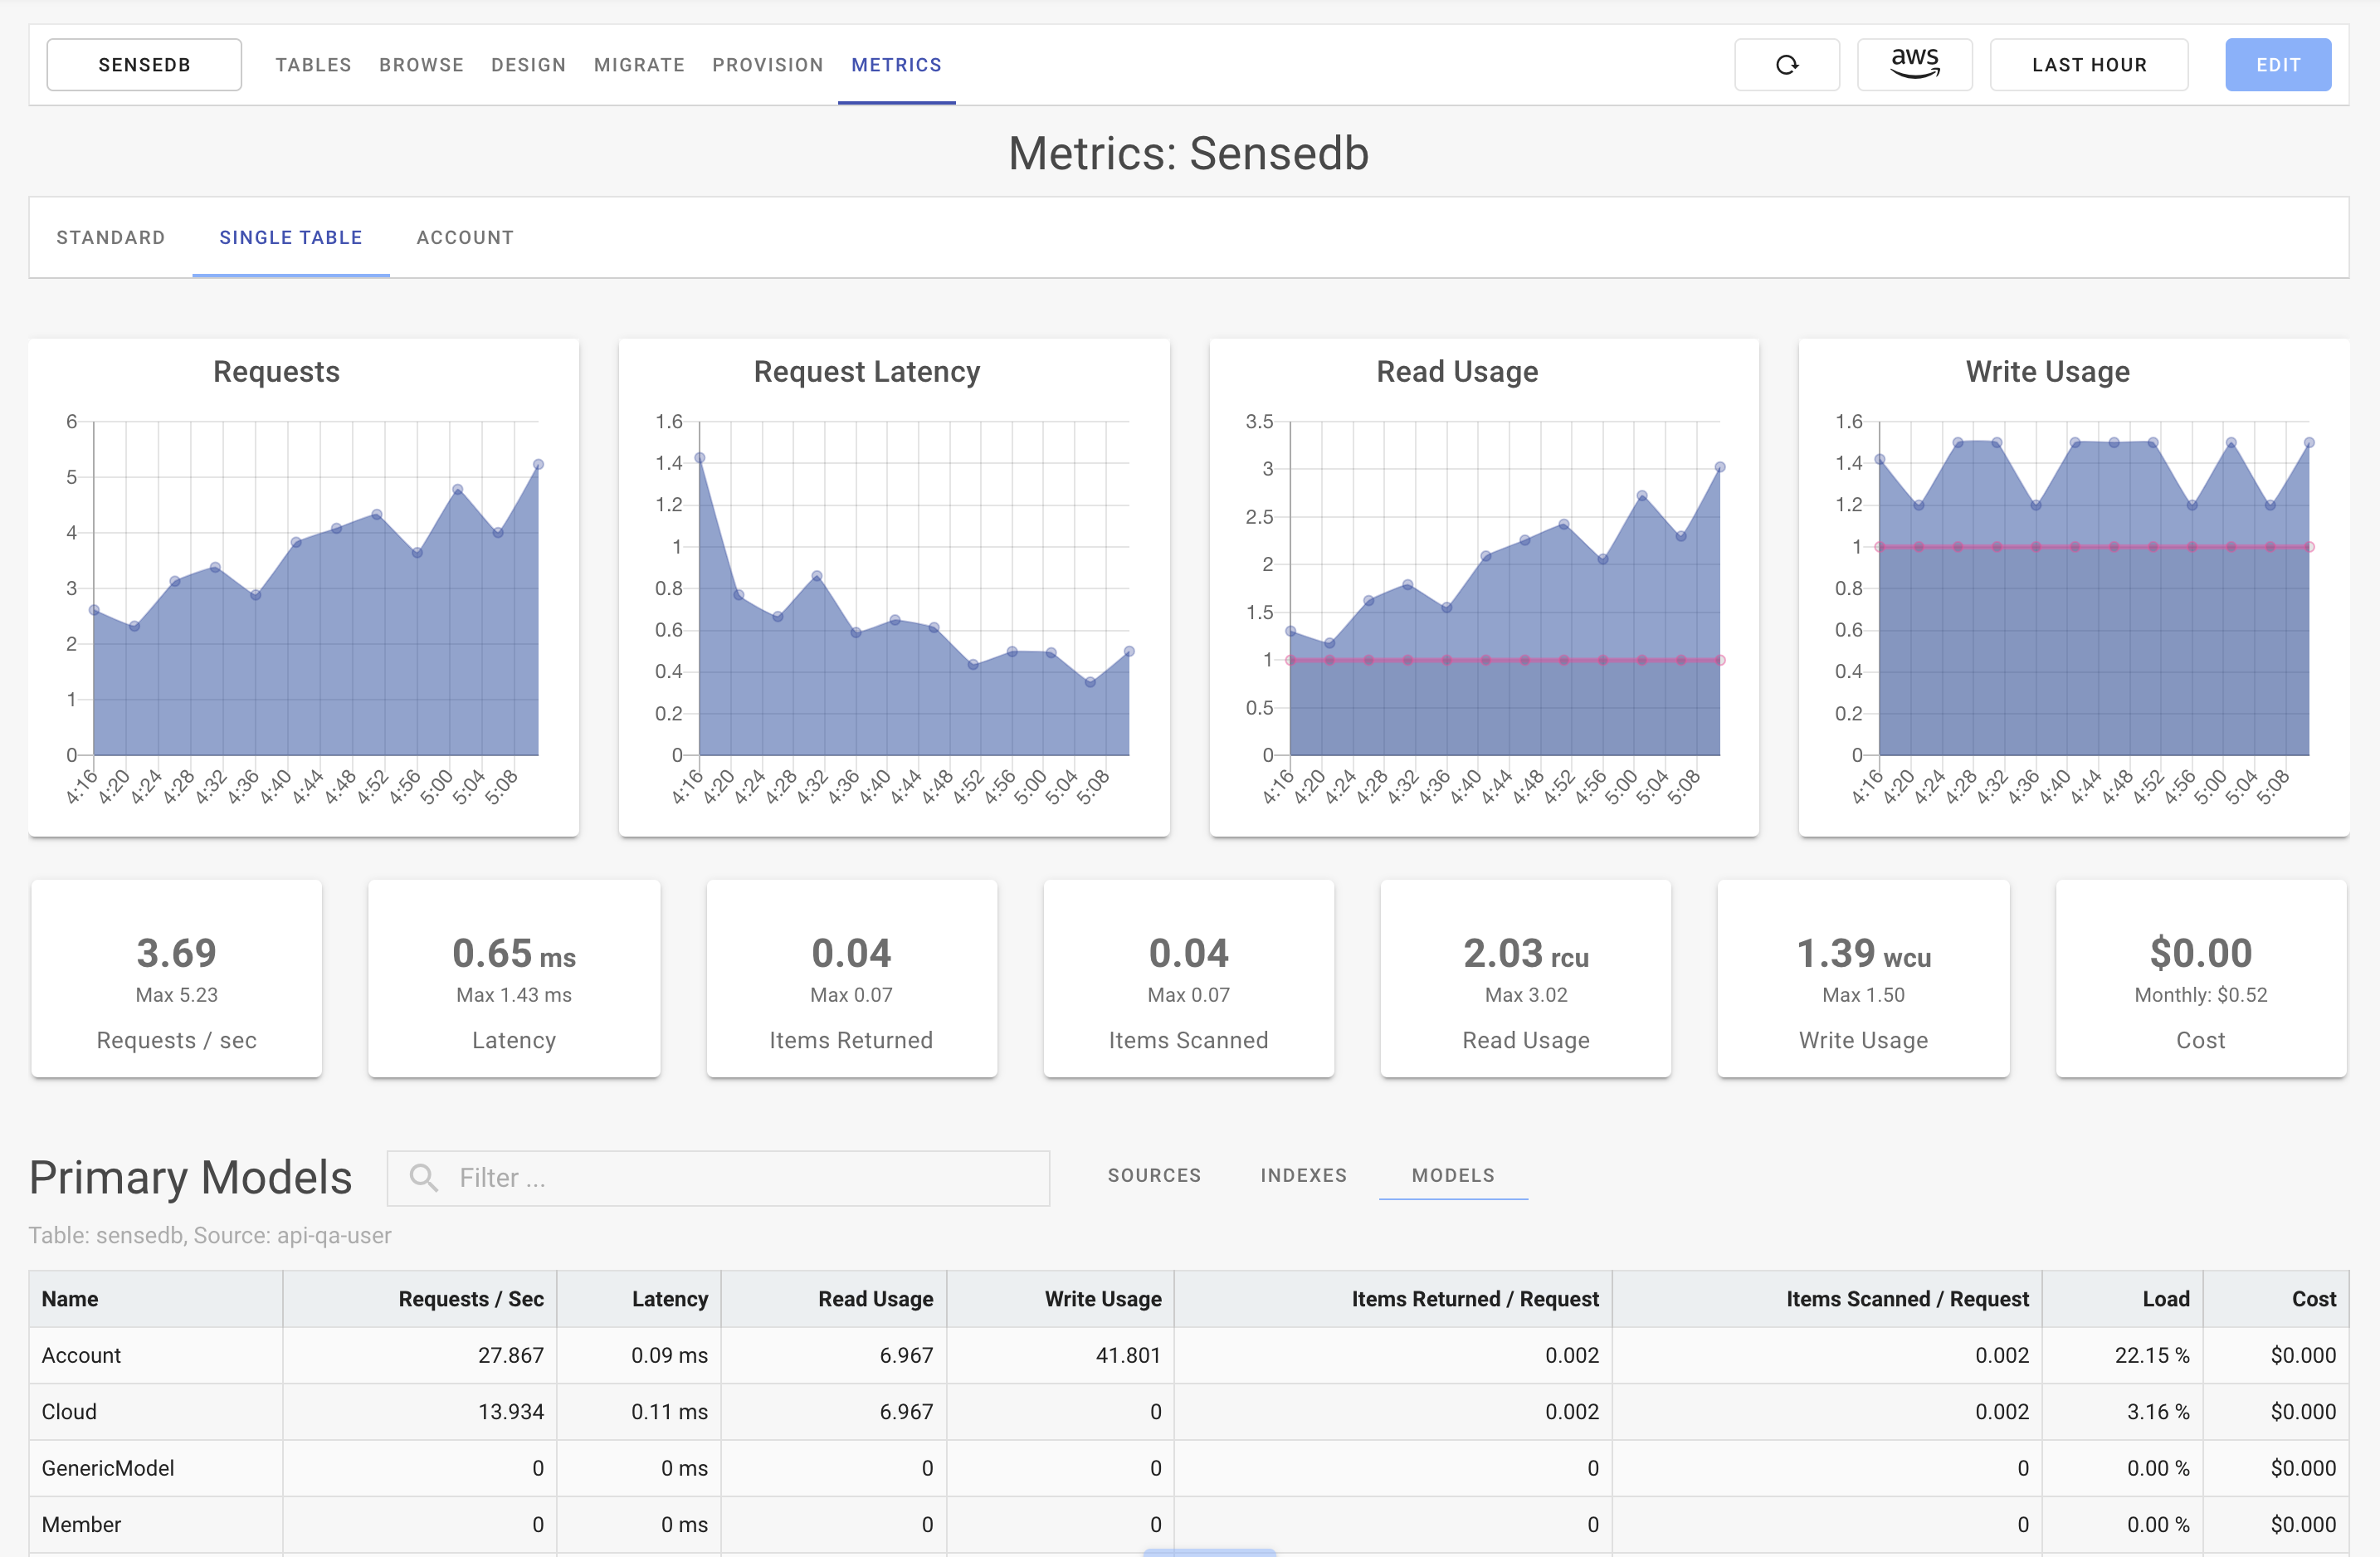The height and width of the screenshot is (1557, 2380).
Task: Switch to the STANDARD metrics tab
Action: pos(110,237)
